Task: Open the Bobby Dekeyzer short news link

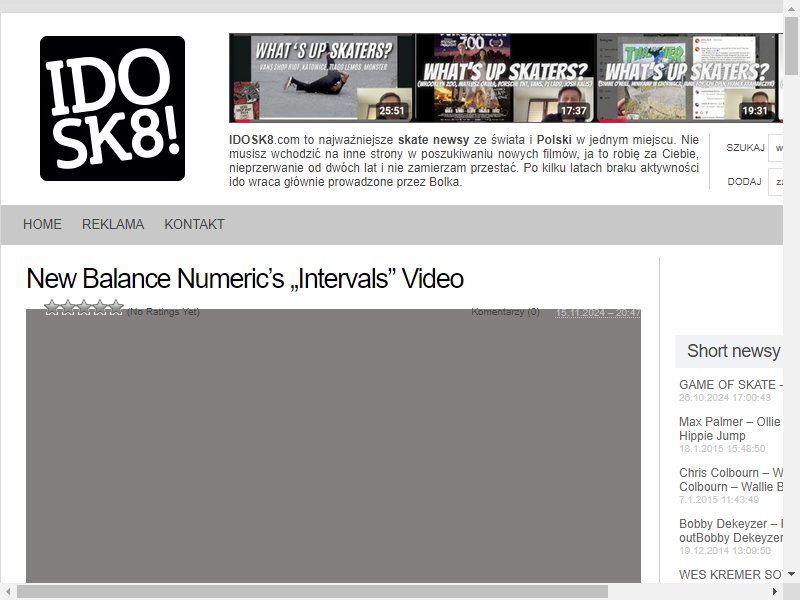Action: coord(731,531)
